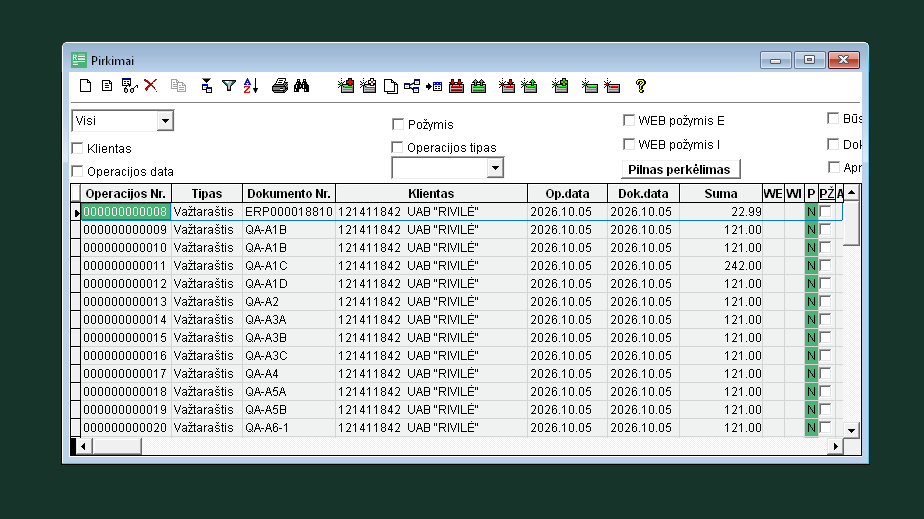Click the tray icon with green plus
The width and height of the screenshot is (924, 519).
(x=560, y=86)
